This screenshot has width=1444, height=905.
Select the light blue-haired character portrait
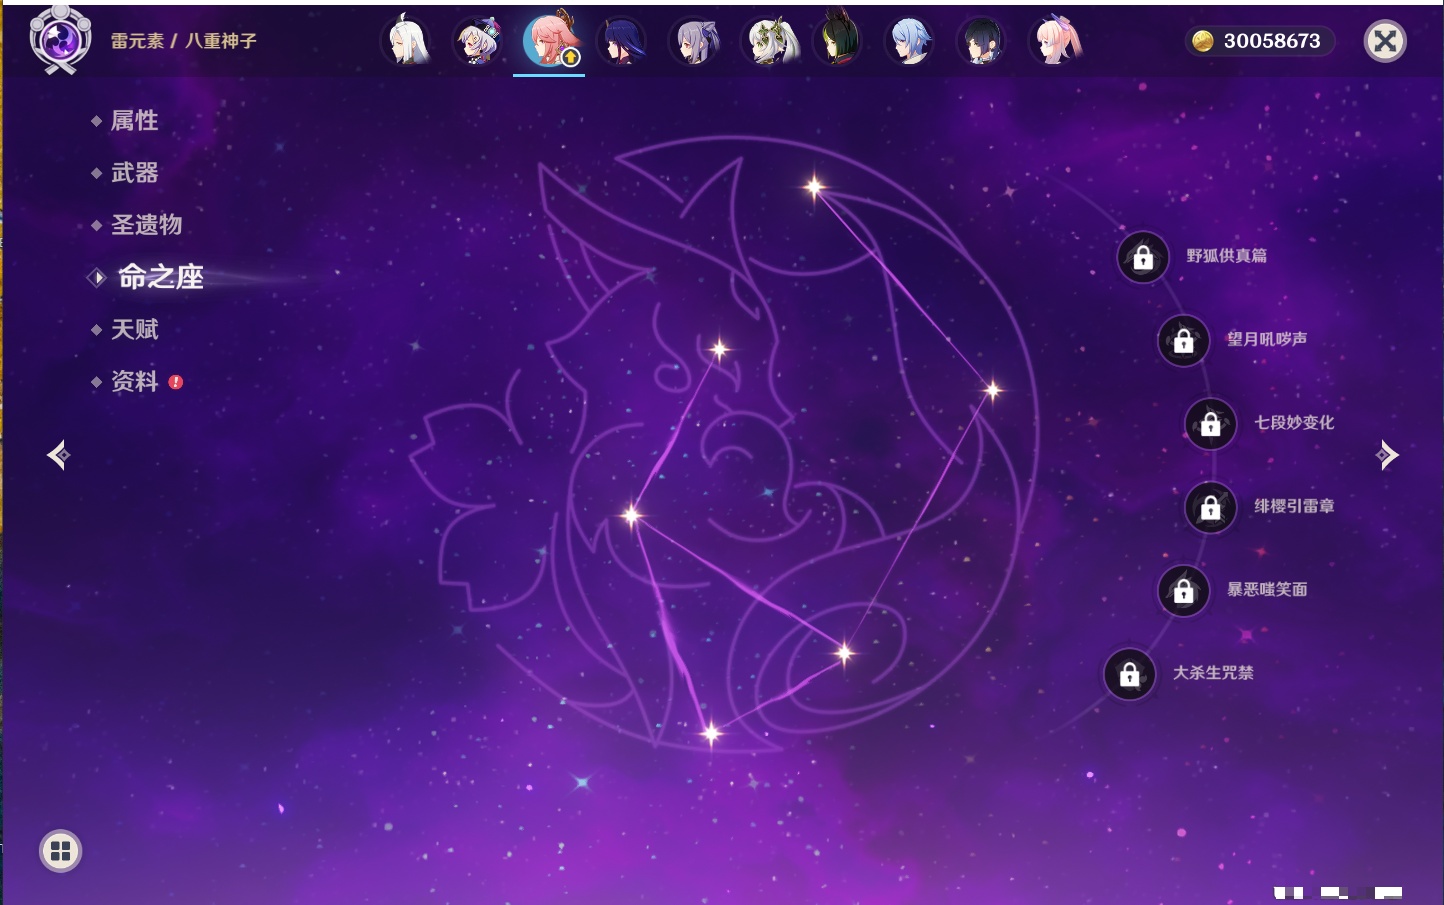(910, 42)
